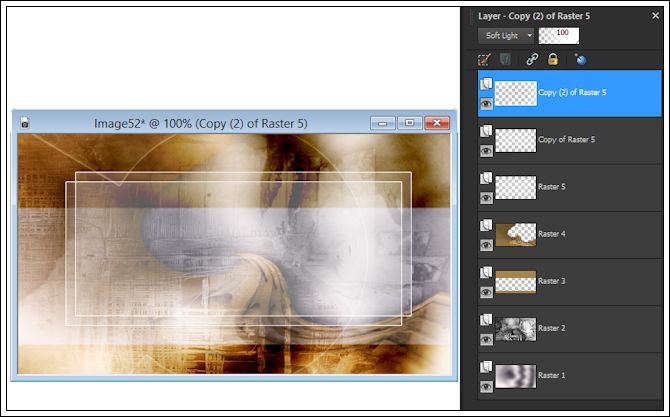The height and width of the screenshot is (417, 670).
Task: Close the Image52 document window
Action: 437,123
